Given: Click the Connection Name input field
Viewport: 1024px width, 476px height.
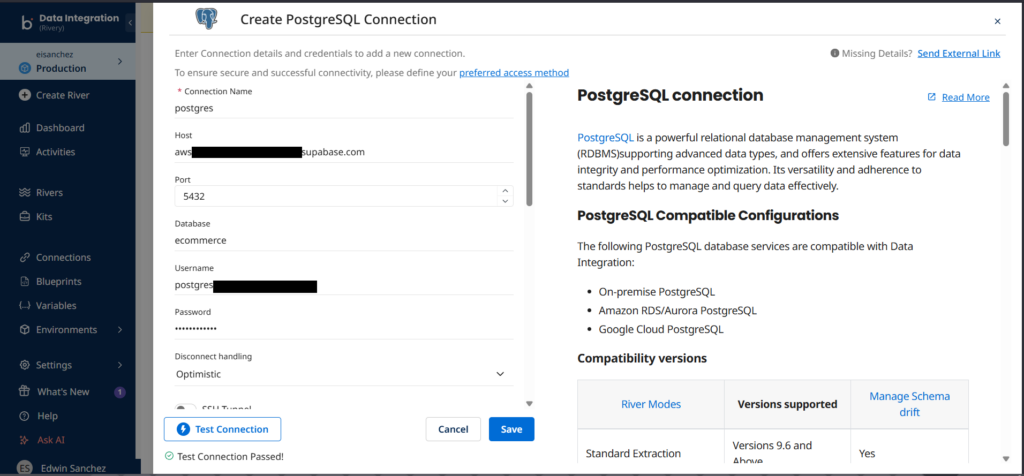Looking at the screenshot, I should coord(344,108).
